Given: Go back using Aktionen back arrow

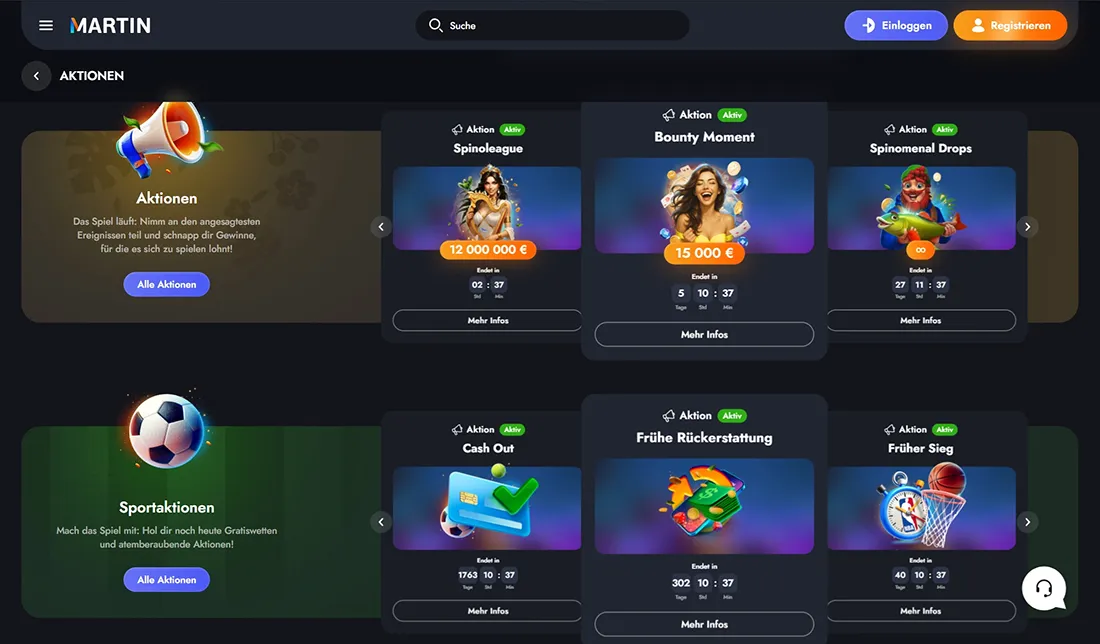Looking at the screenshot, I should 36,76.
